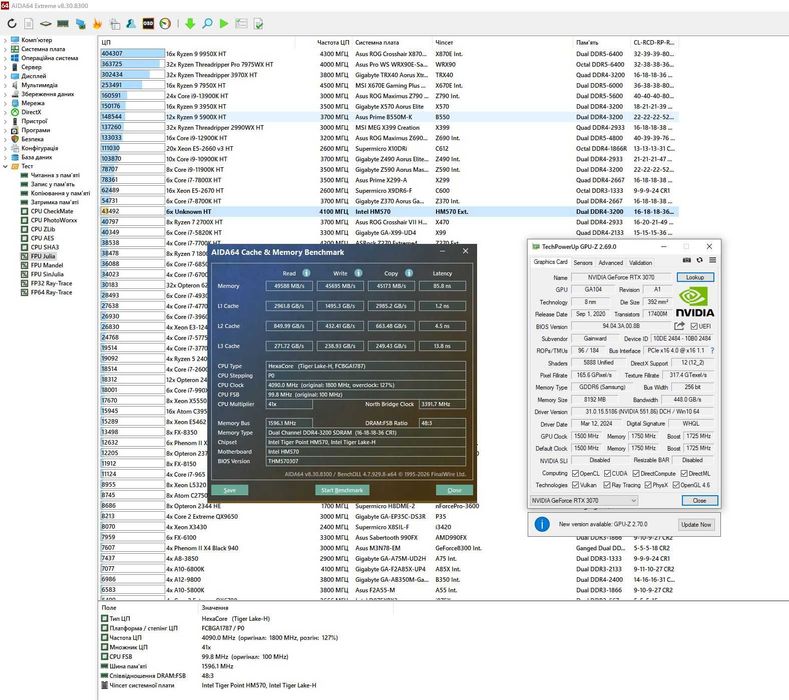Switch to the Advanced tab in GPU-Z

610,262
